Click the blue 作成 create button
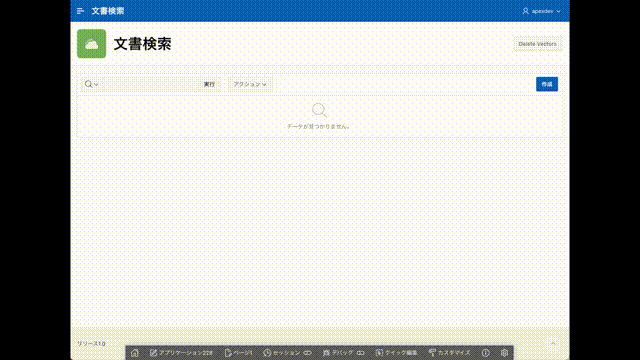640x360 pixels. pyautogui.click(x=547, y=84)
